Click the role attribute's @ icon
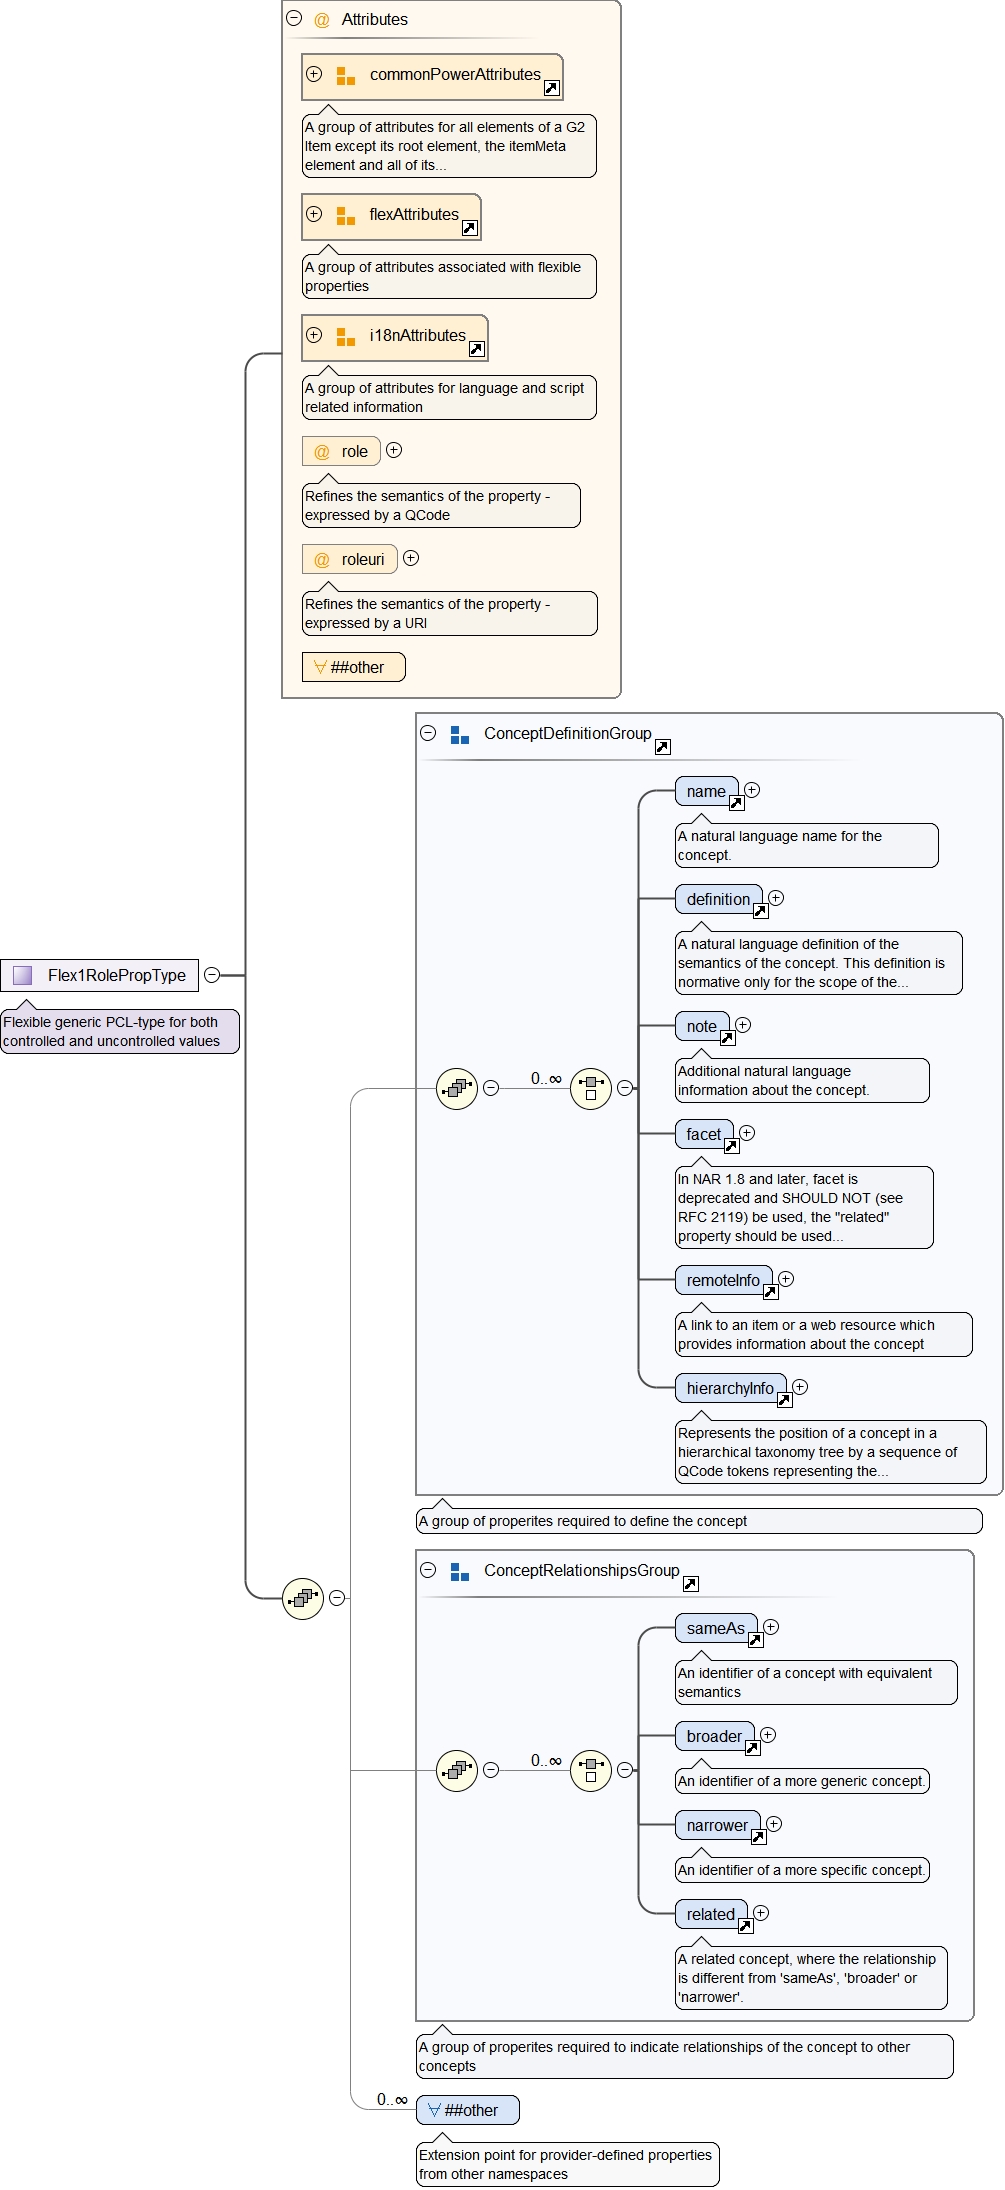 (x=322, y=452)
